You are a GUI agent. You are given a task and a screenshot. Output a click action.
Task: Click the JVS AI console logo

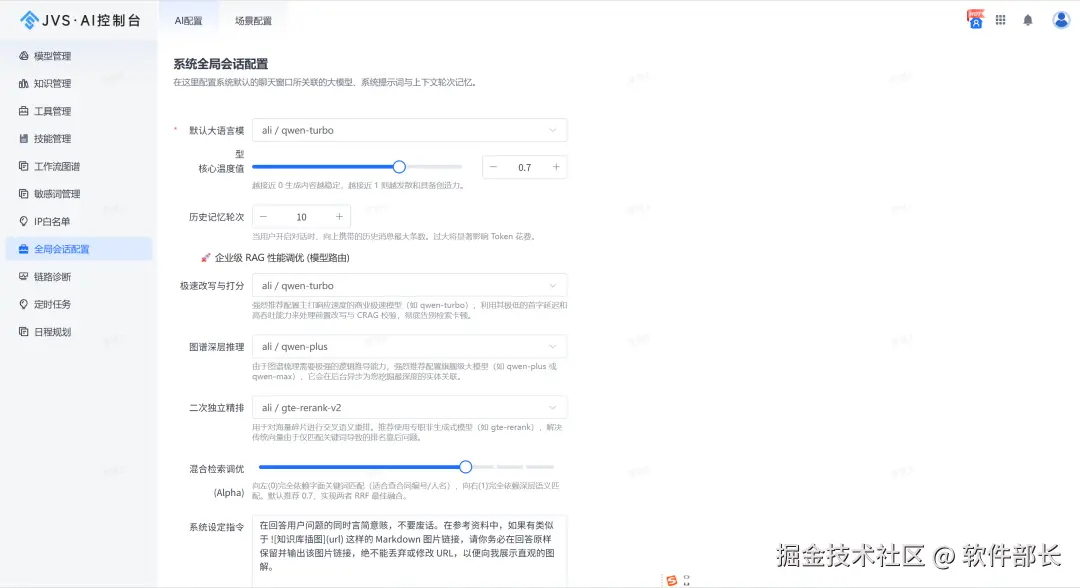81,20
